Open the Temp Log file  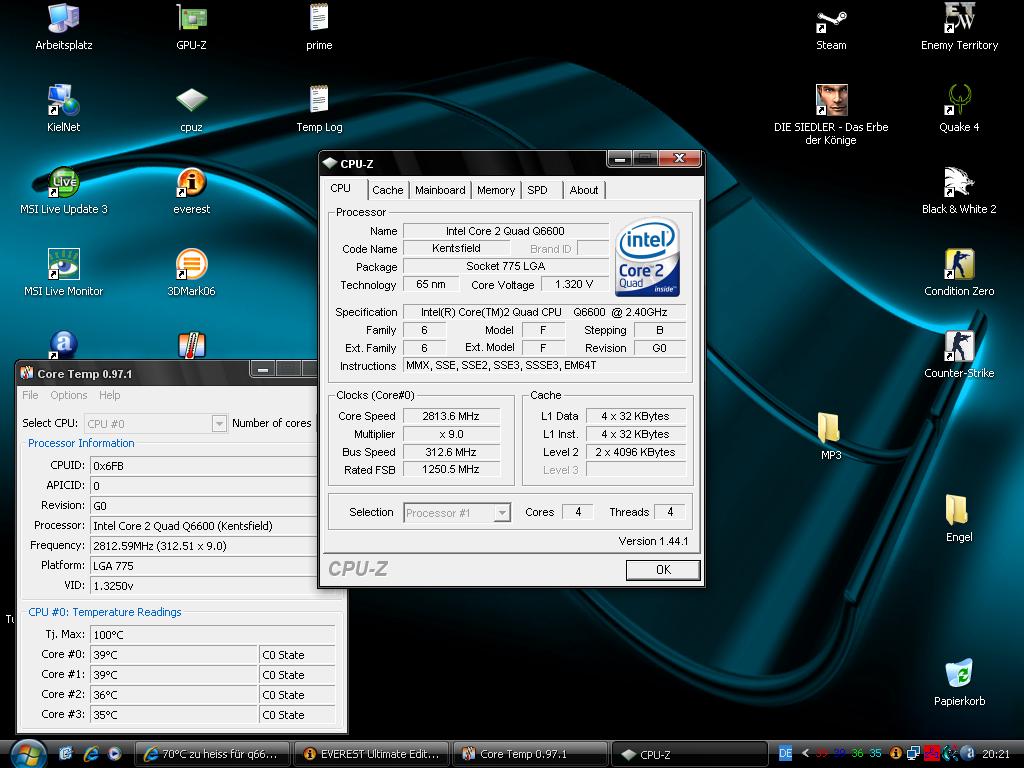click(x=319, y=109)
